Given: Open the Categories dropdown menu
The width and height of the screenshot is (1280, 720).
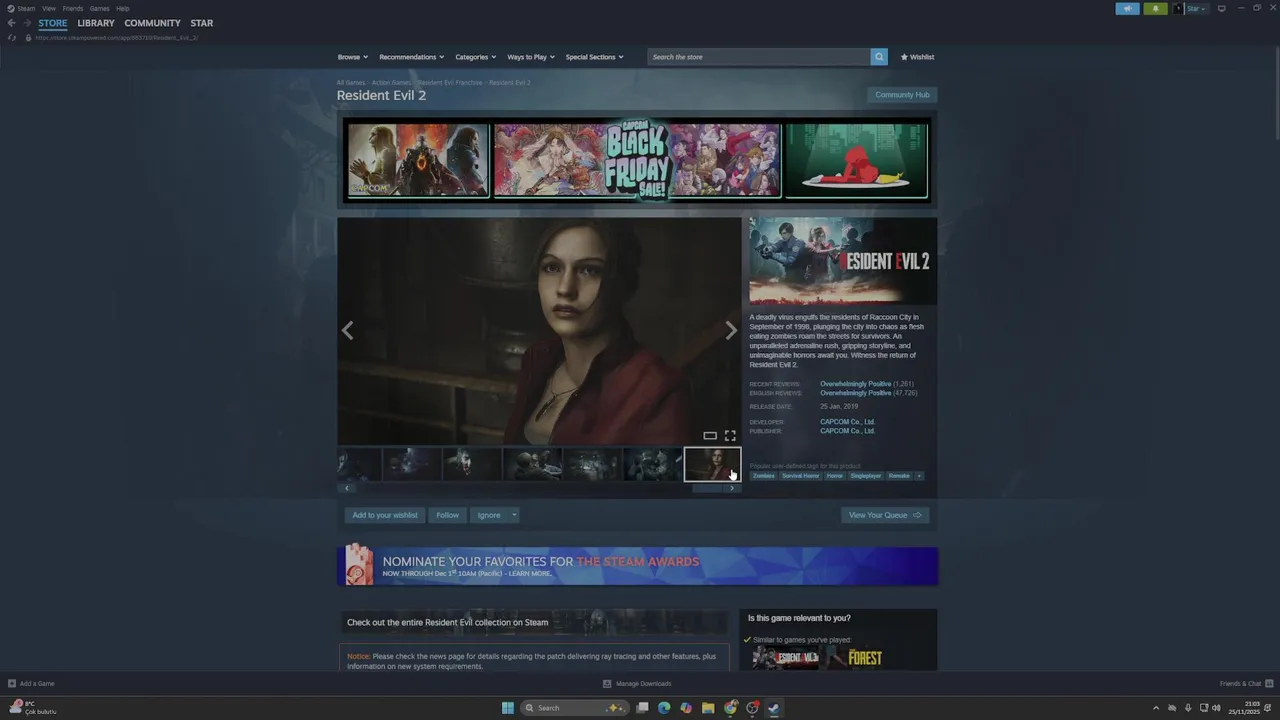Looking at the screenshot, I should (x=476, y=57).
